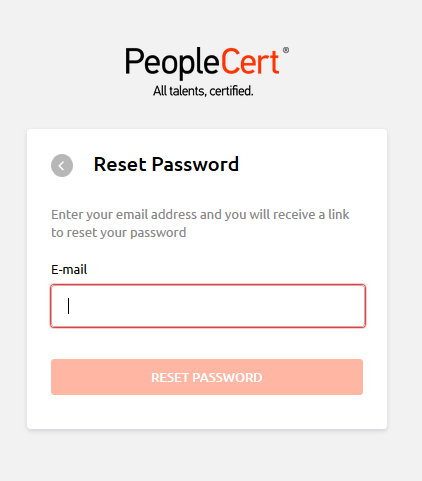Focus the E-mail input field
Screen dimensions: 422x481
pos(208,306)
